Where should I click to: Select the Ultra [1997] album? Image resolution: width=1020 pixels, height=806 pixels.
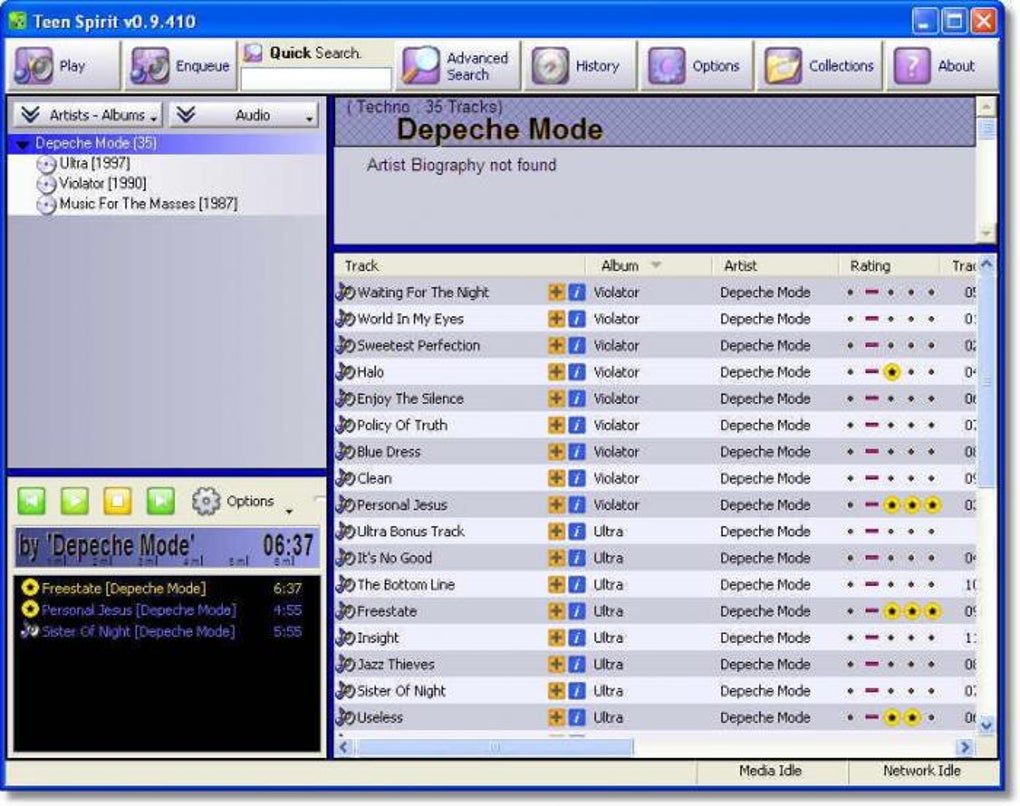pyautogui.click(x=94, y=163)
